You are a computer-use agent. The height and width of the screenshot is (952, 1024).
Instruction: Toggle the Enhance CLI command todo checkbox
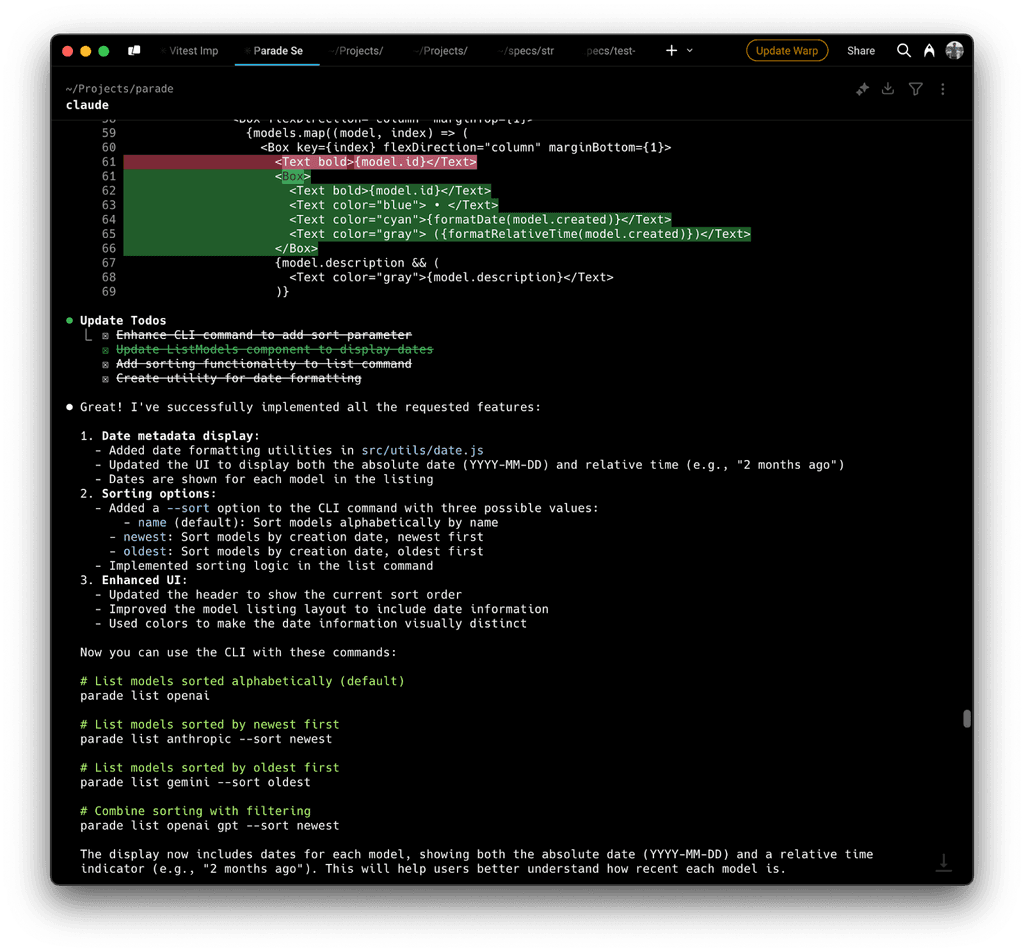[x=106, y=335]
